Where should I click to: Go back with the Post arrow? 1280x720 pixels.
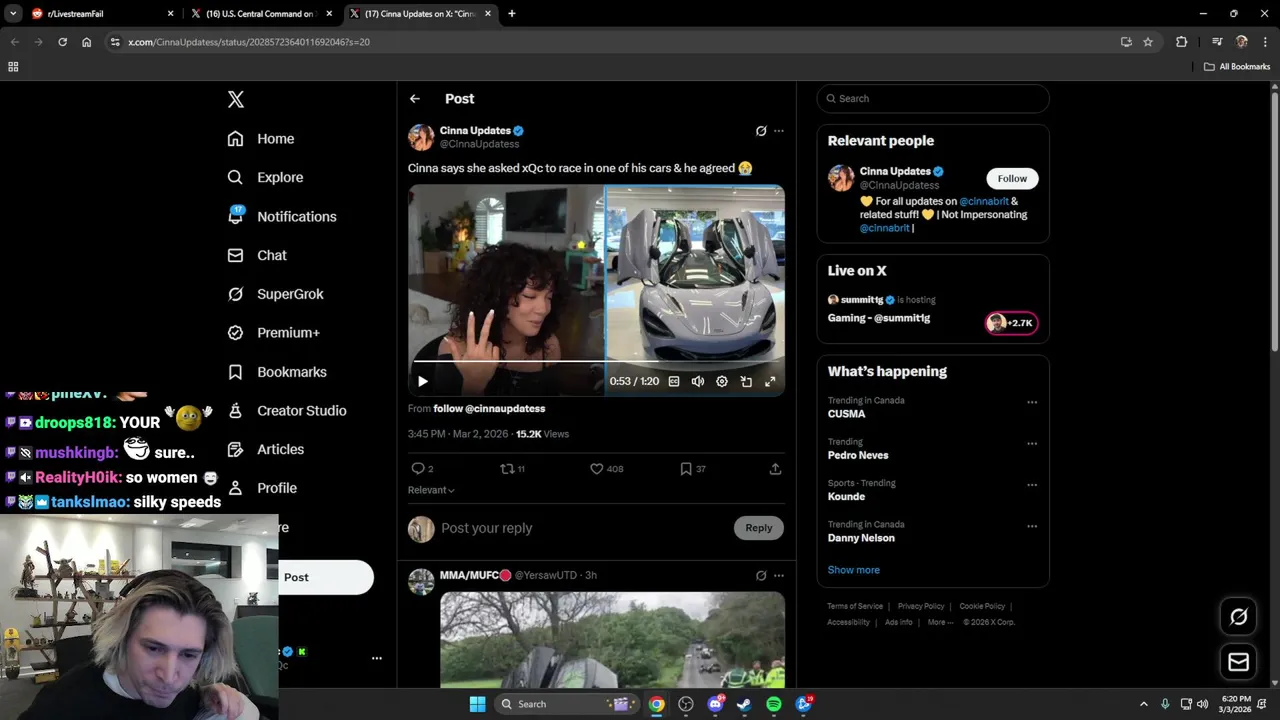click(x=415, y=99)
